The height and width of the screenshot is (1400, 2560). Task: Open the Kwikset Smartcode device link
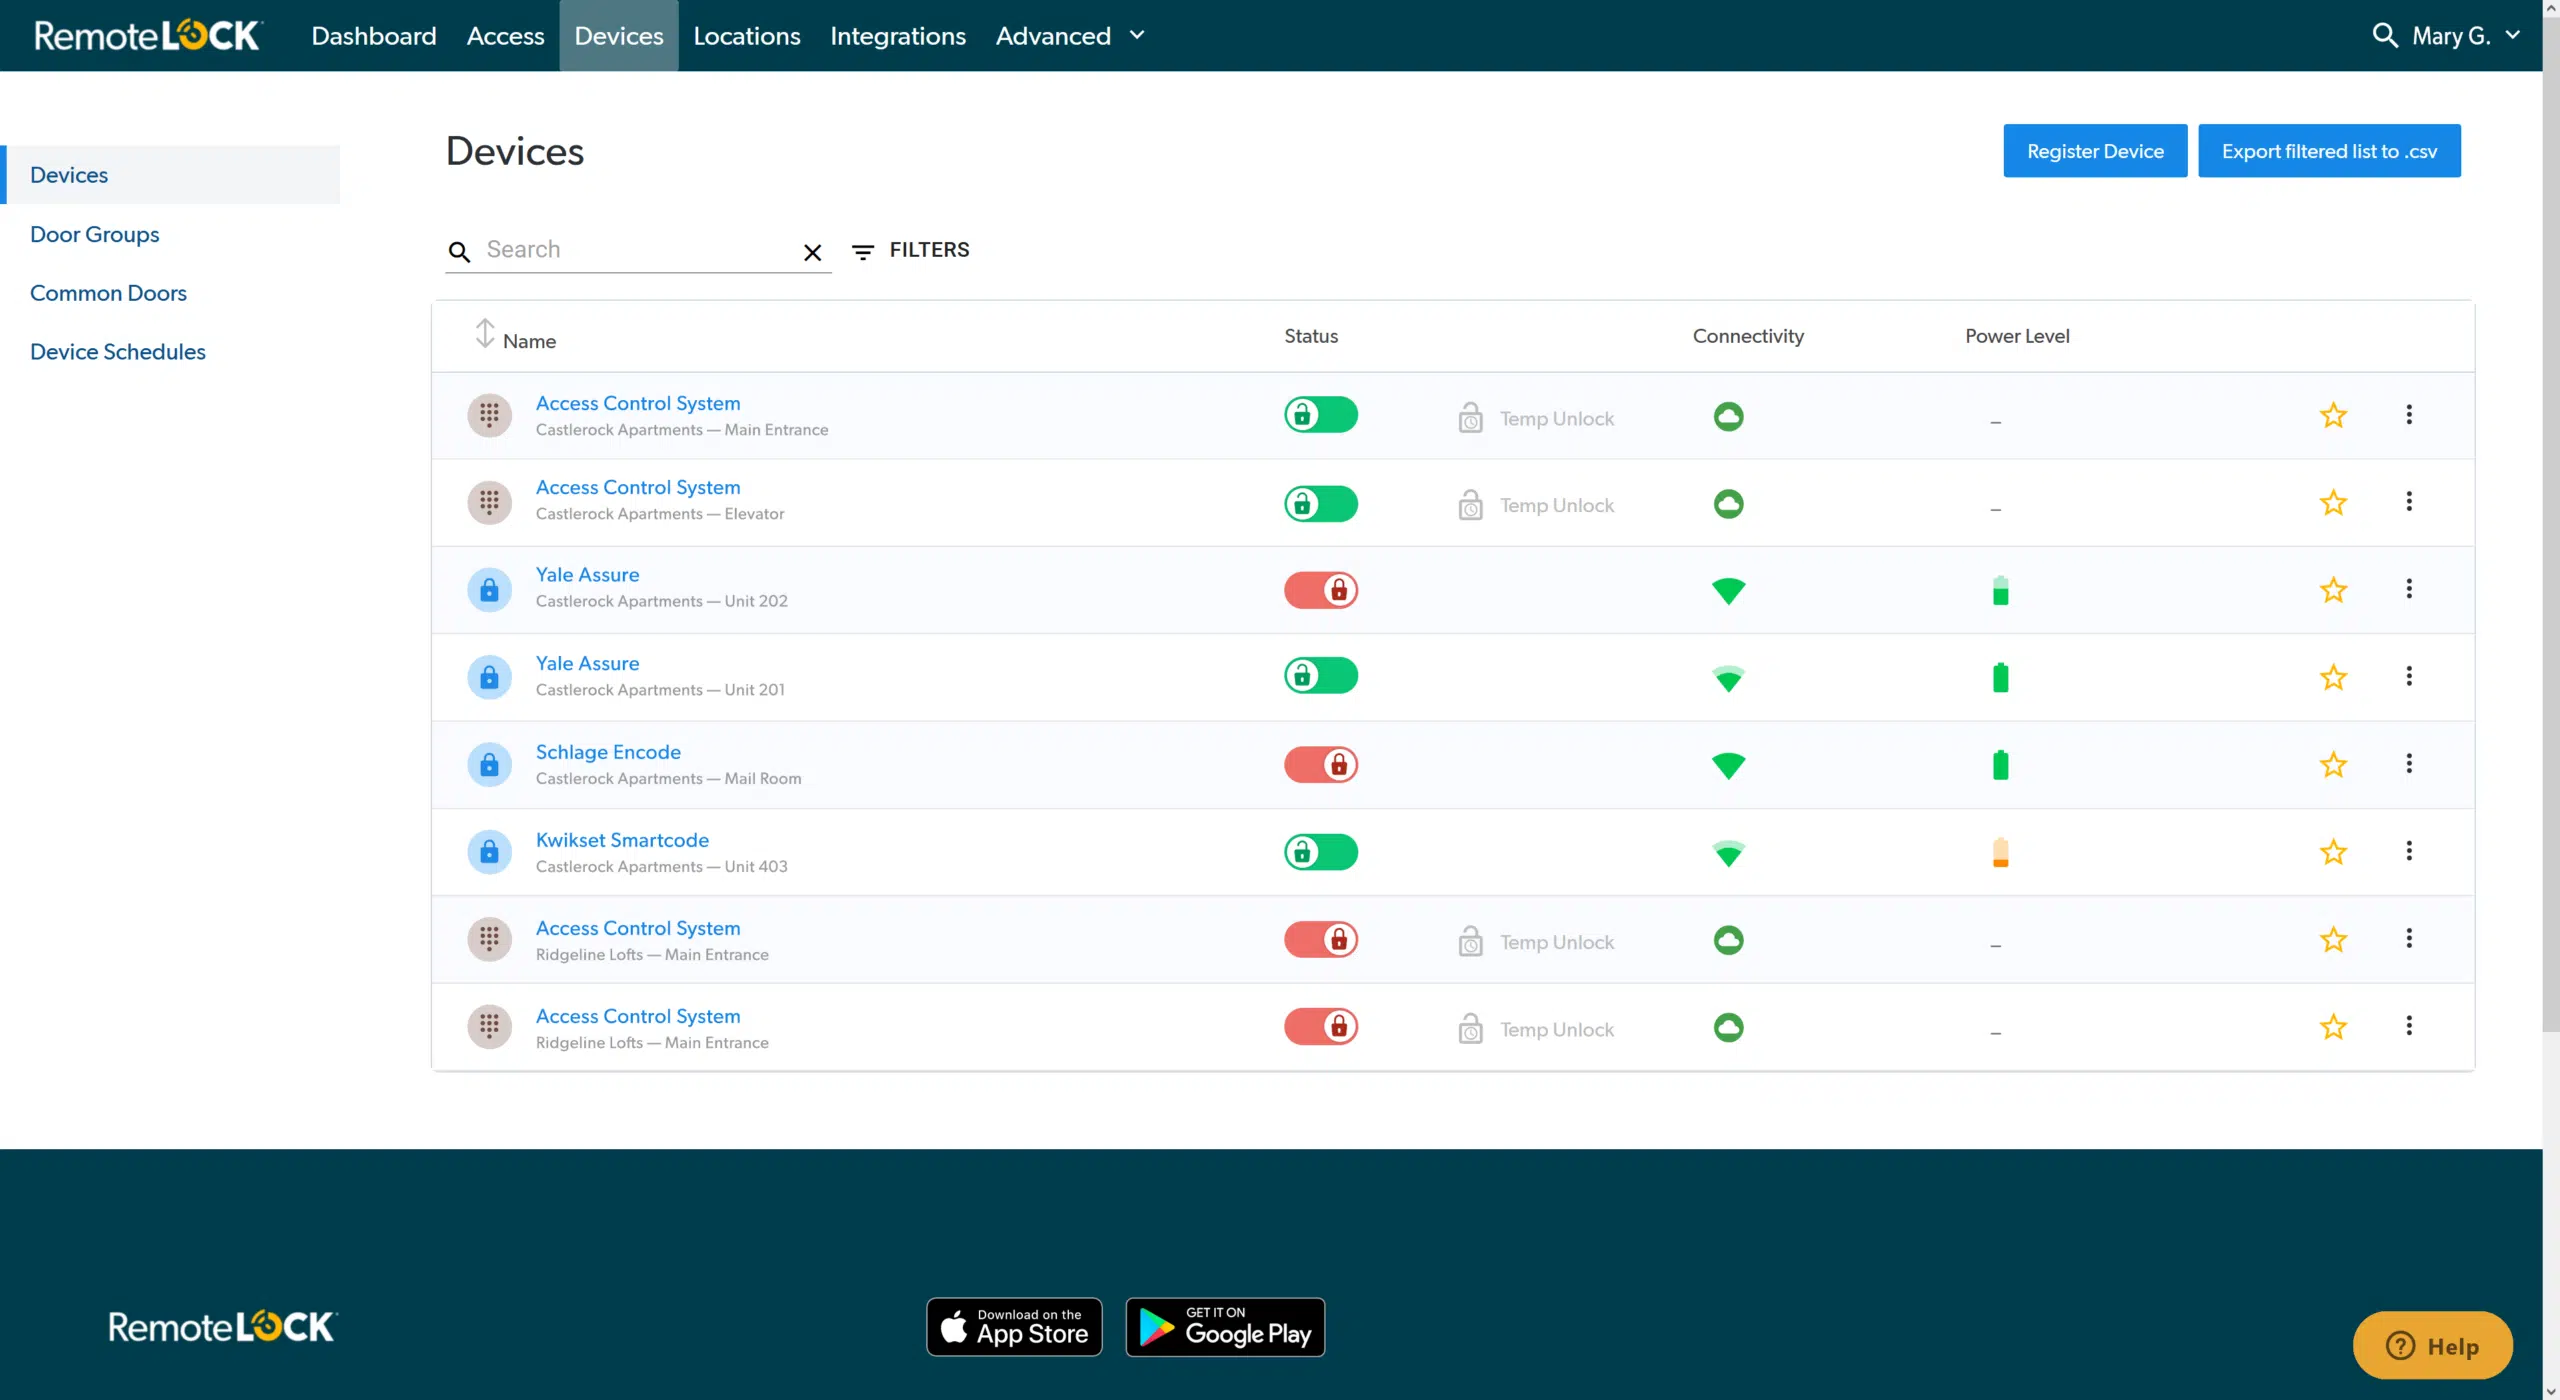pos(622,840)
